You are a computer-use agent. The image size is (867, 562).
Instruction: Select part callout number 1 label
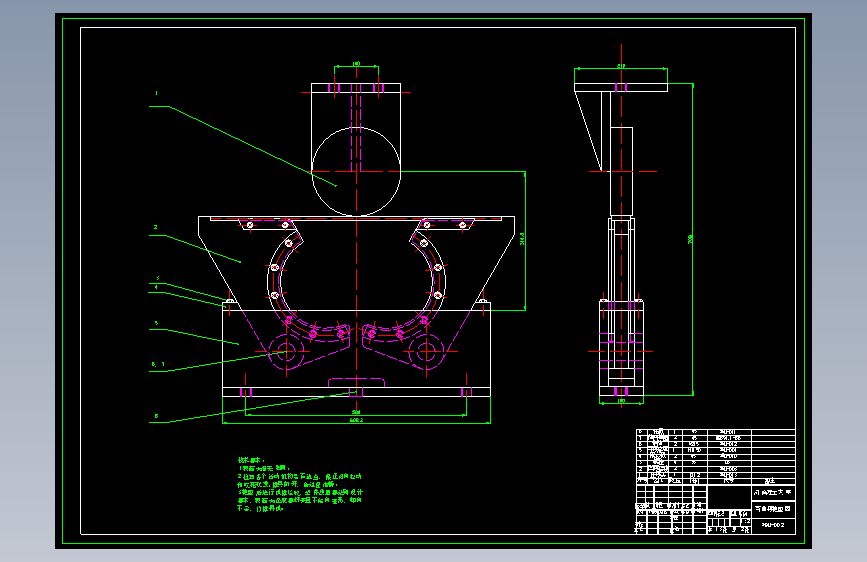coord(156,93)
